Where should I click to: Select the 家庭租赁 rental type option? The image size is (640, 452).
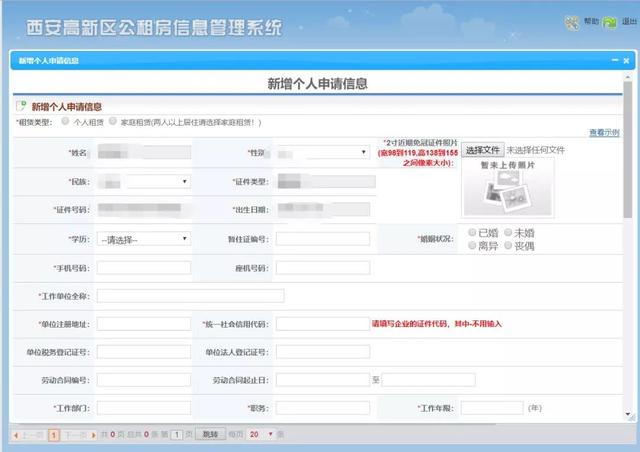point(113,121)
